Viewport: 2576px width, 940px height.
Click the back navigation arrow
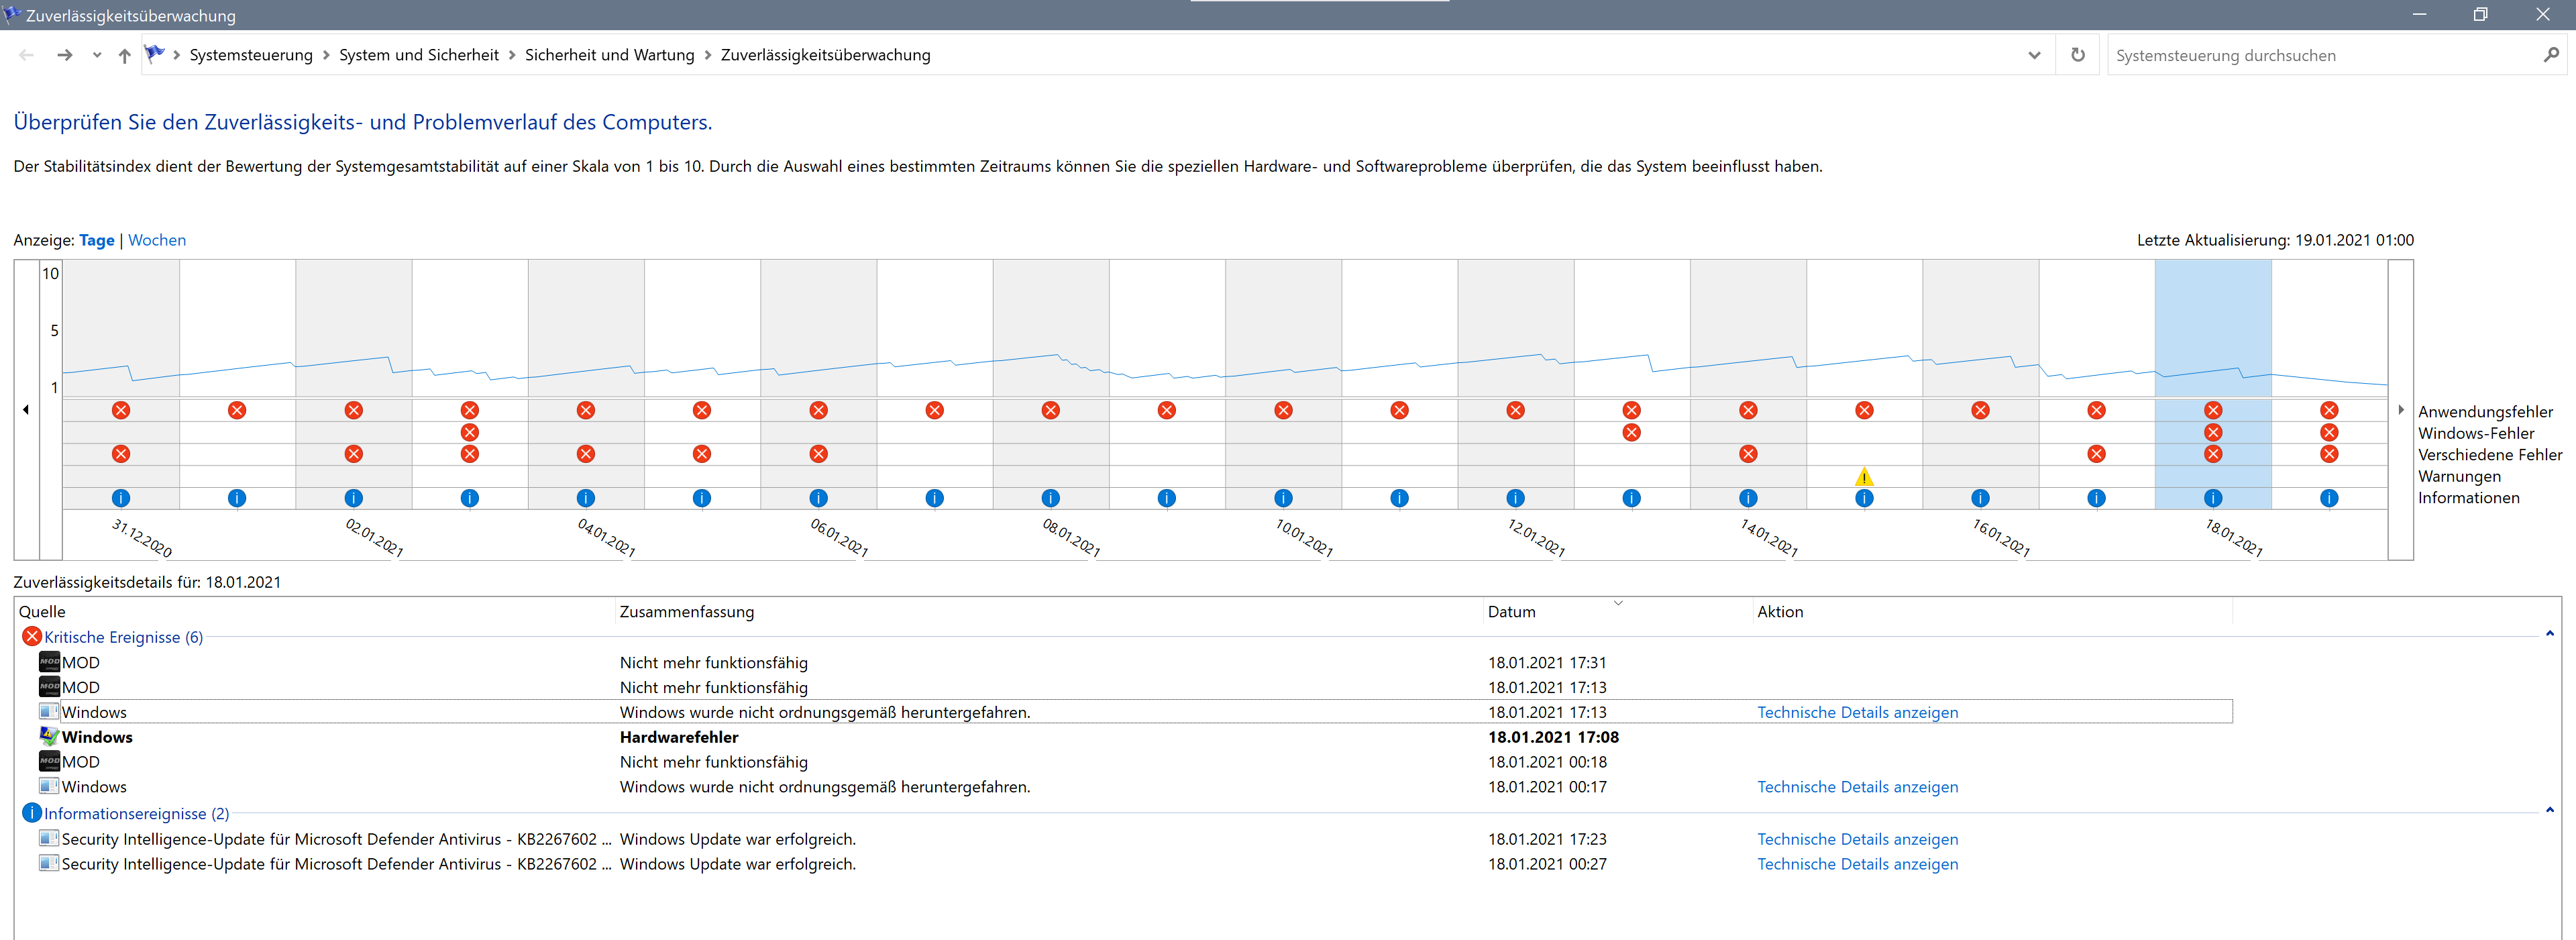pyautogui.click(x=27, y=55)
